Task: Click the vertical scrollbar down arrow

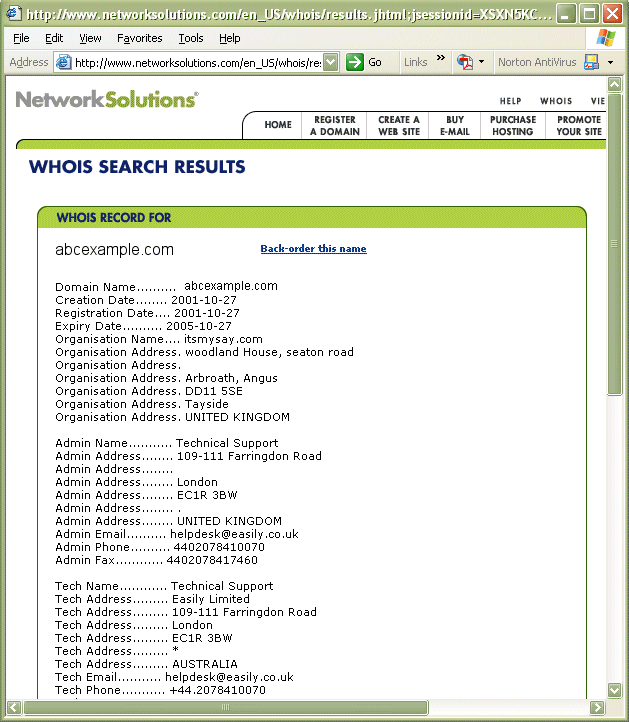Action: [614, 689]
